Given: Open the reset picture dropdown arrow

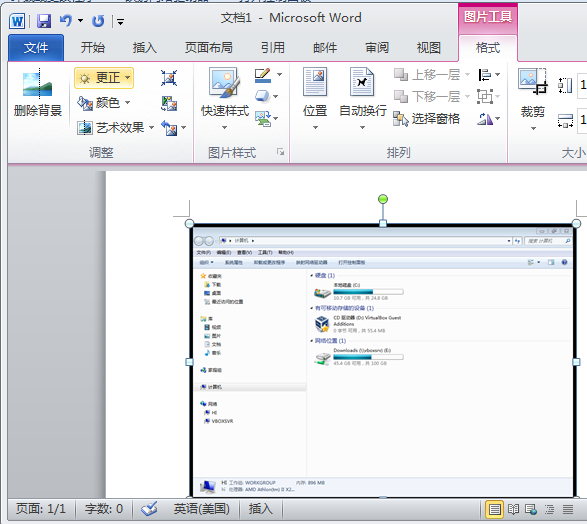Looking at the screenshot, I should 184,128.
